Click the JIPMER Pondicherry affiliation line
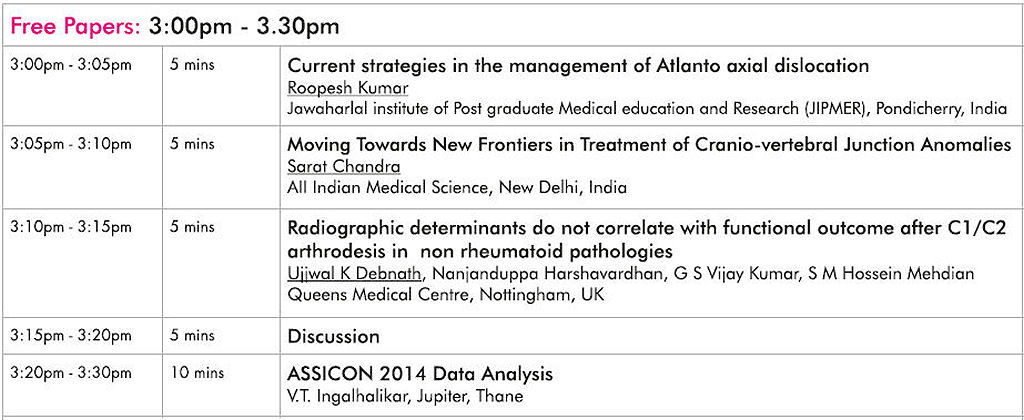Viewport: 1024px width, 420px height. click(x=647, y=109)
